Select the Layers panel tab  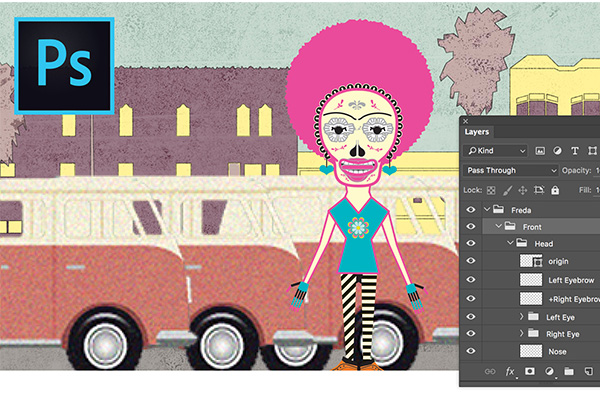coord(477,132)
